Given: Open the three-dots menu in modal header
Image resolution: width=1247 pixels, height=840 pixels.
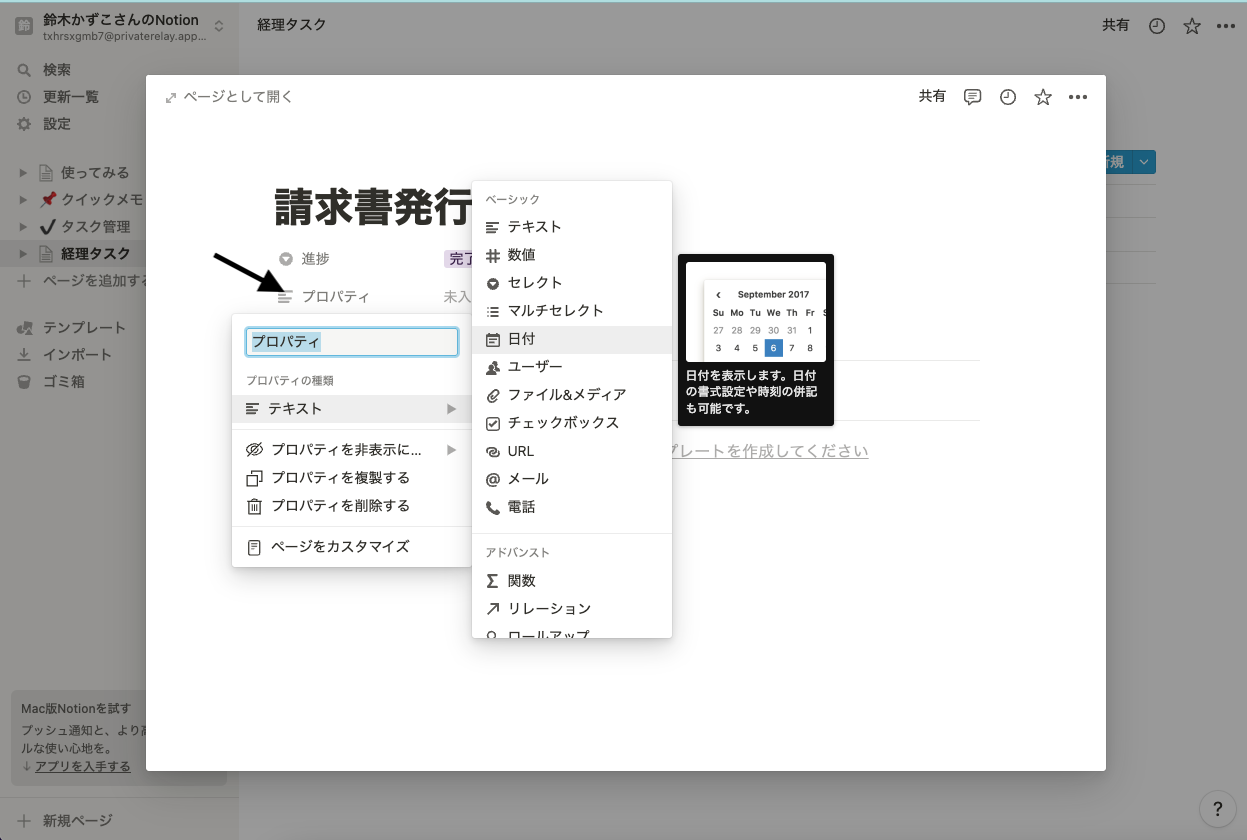Looking at the screenshot, I should click(x=1077, y=97).
